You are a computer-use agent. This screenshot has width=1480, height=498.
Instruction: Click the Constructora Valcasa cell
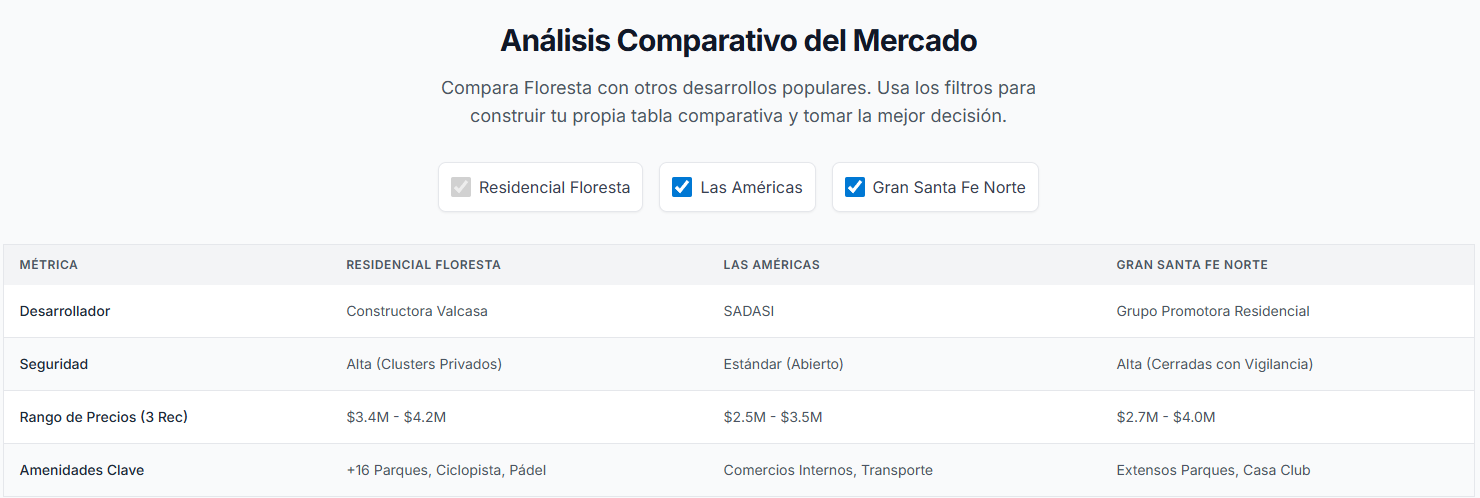tap(417, 311)
